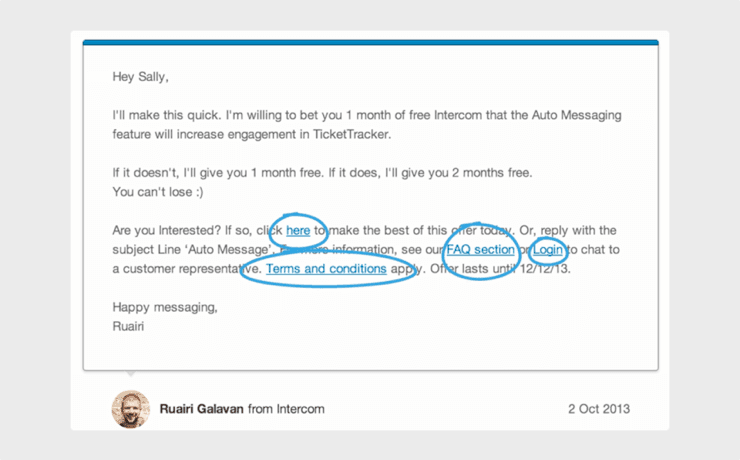Click the "Hey Sally," greeting line
The height and width of the screenshot is (460, 740).
tap(140, 77)
